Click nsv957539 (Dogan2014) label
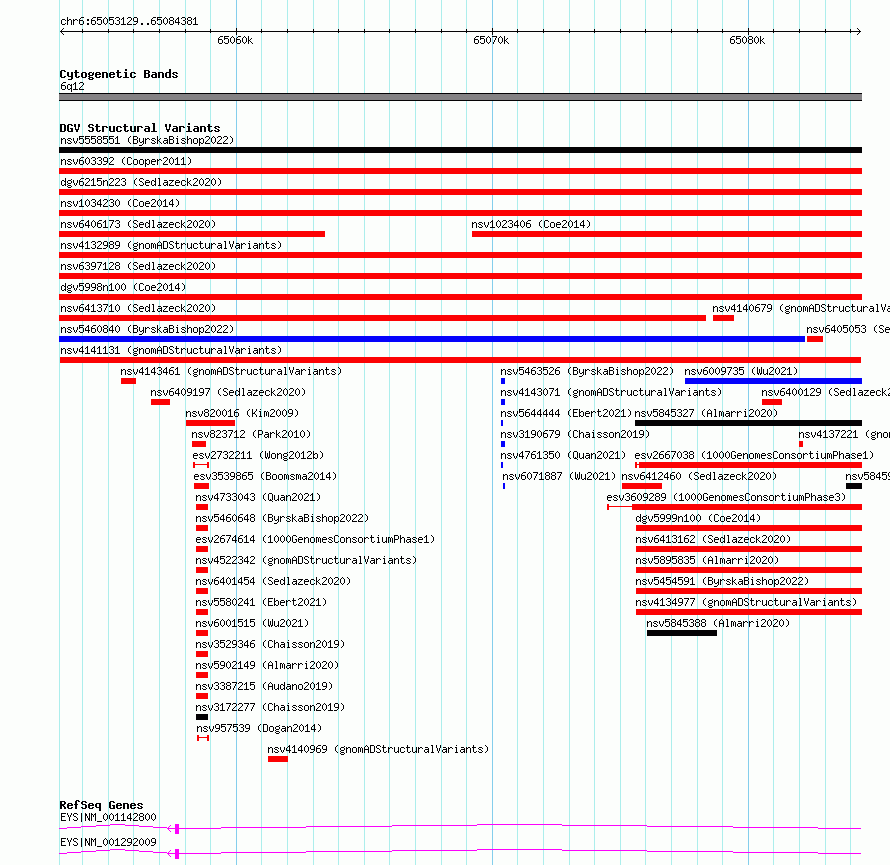Image resolution: width=890 pixels, height=865 pixels. (x=259, y=728)
